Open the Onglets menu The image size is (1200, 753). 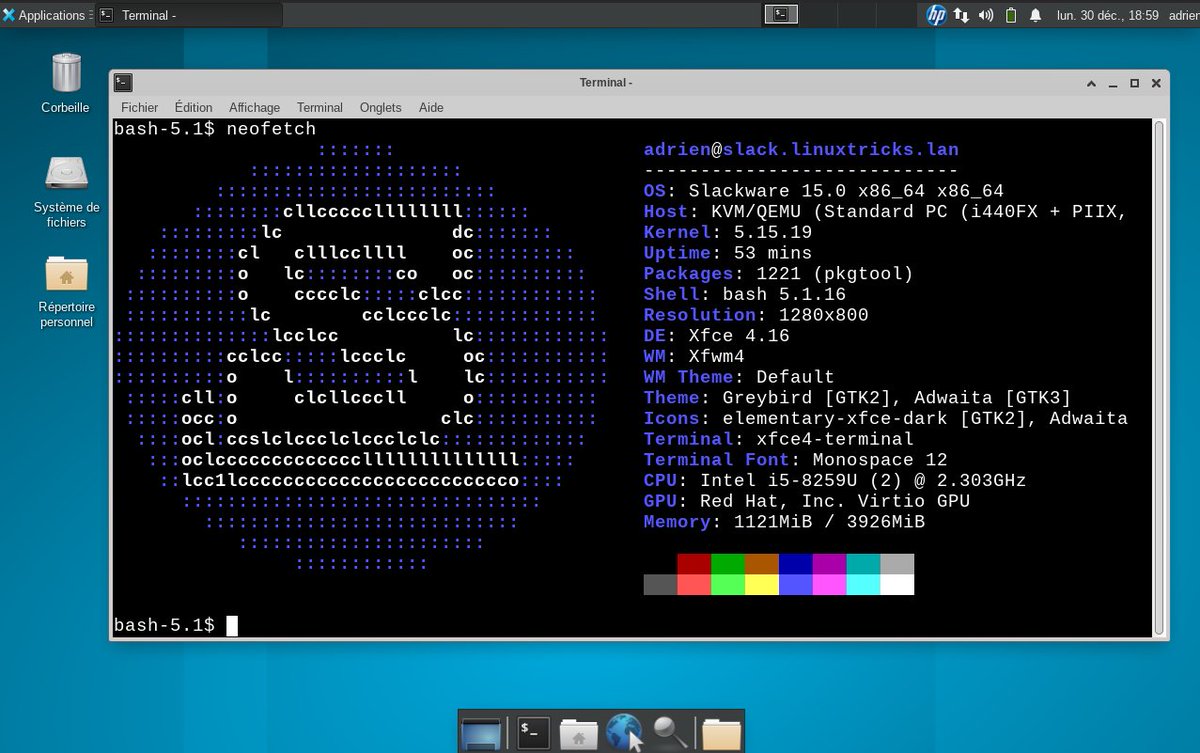[x=380, y=107]
